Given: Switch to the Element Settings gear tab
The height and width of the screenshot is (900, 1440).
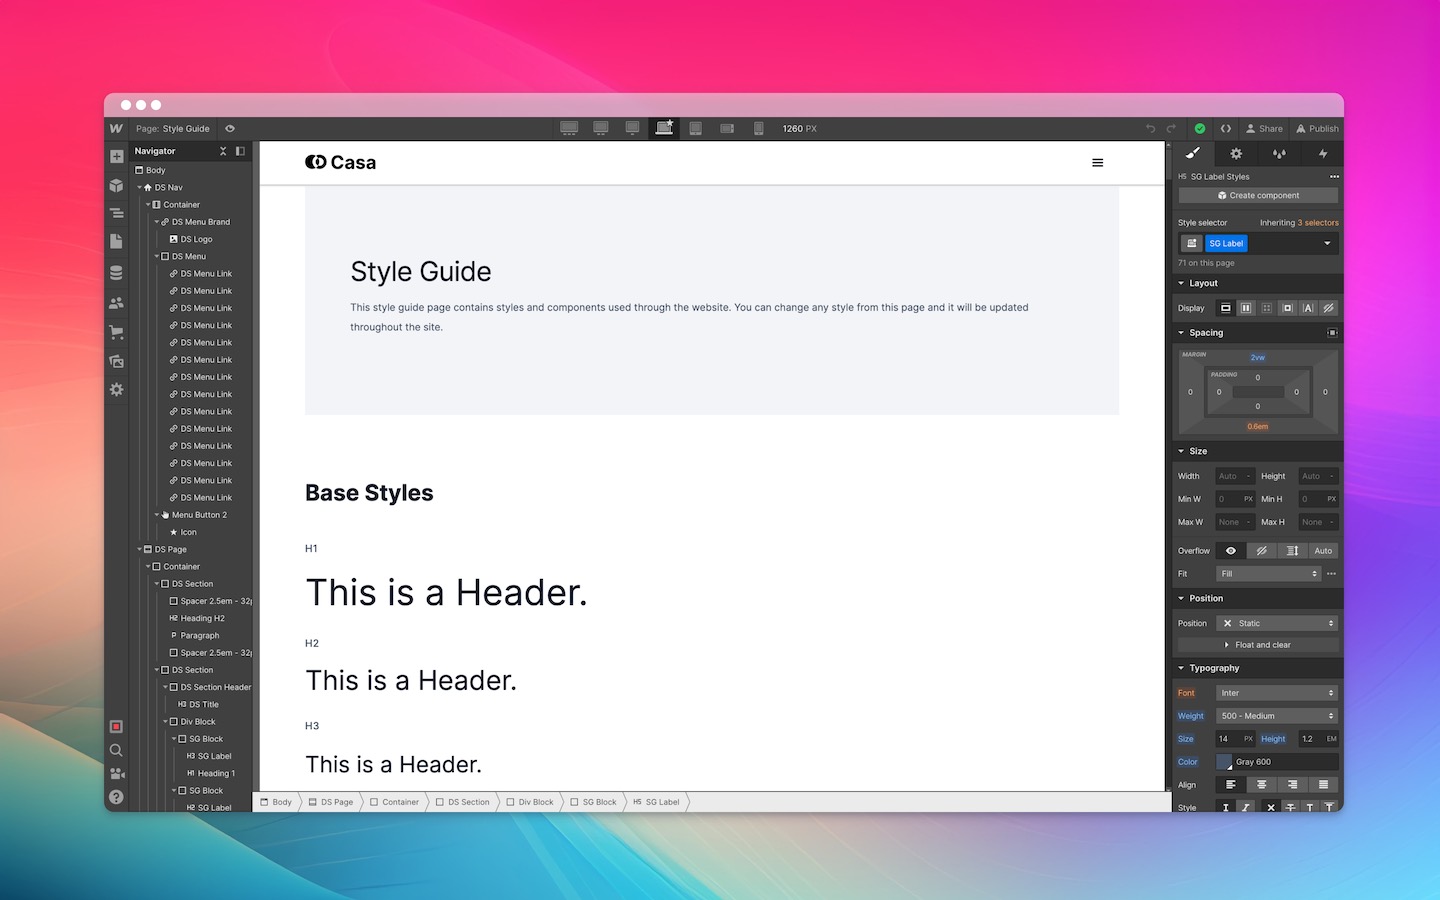Looking at the screenshot, I should tap(1236, 153).
